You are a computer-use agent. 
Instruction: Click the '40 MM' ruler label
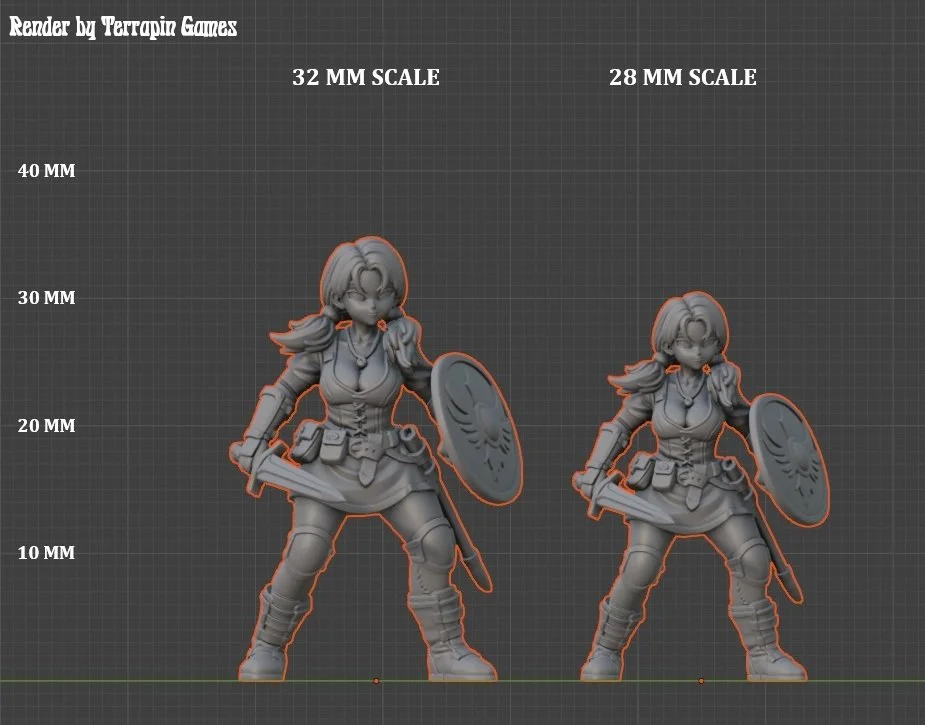[x=47, y=170]
